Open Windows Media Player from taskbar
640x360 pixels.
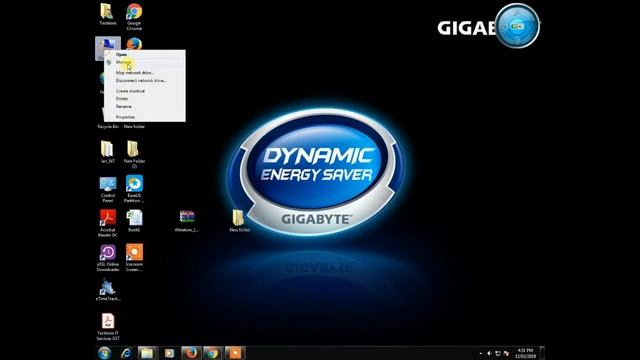[169, 353]
